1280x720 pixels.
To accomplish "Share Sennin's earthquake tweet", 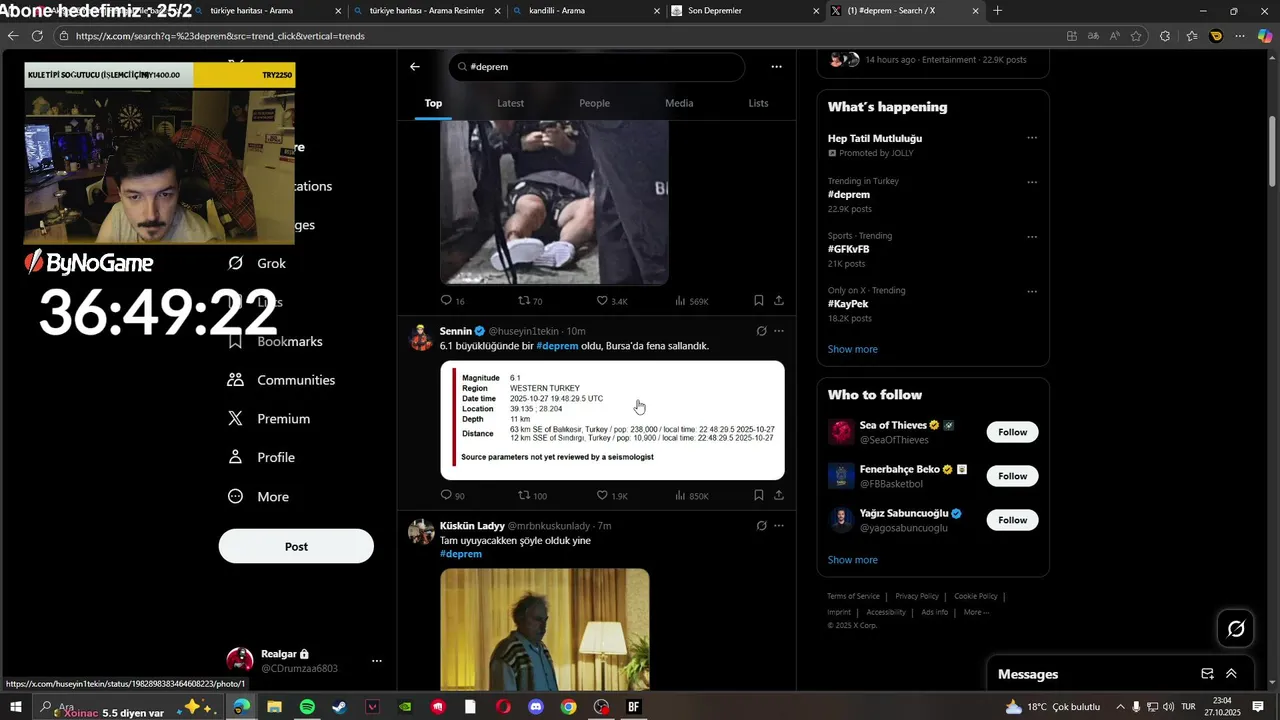I will pos(779,495).
